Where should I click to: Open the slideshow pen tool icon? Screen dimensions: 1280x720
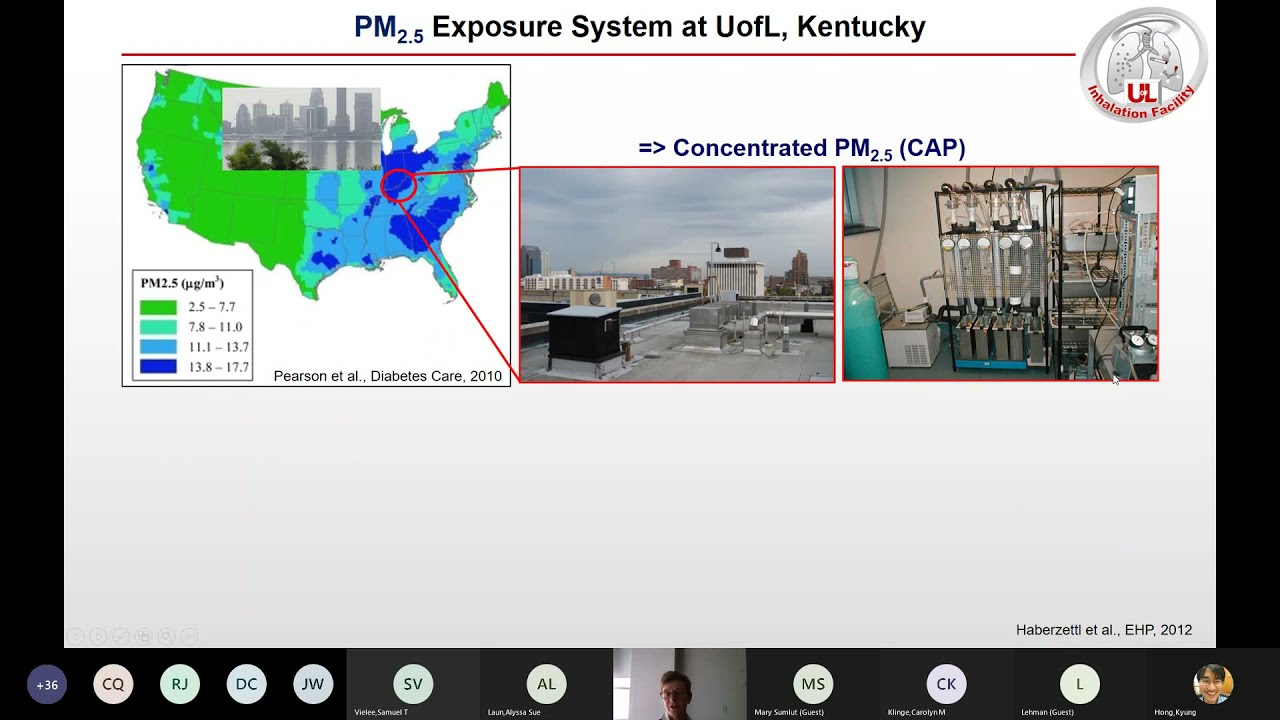tap(121, 636)
